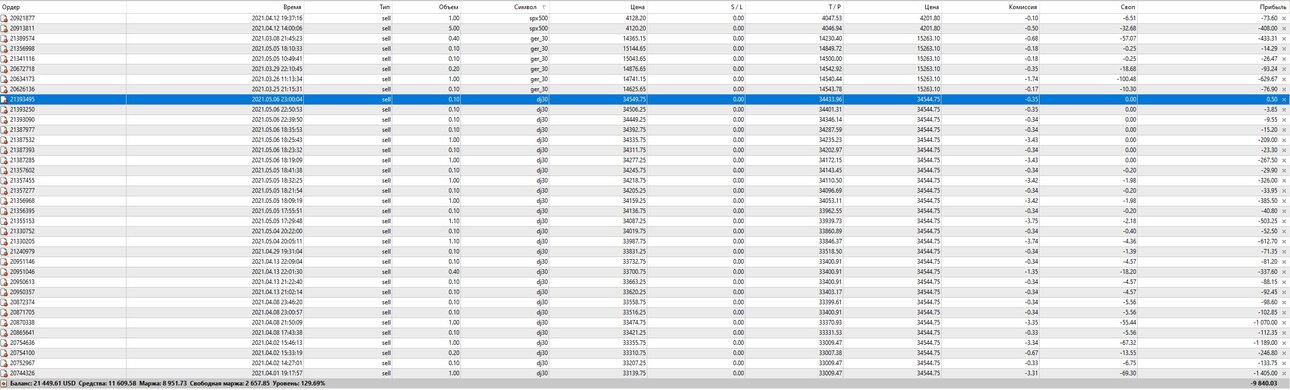Click the order icon beside order 21240979

[x=5, y=251]
